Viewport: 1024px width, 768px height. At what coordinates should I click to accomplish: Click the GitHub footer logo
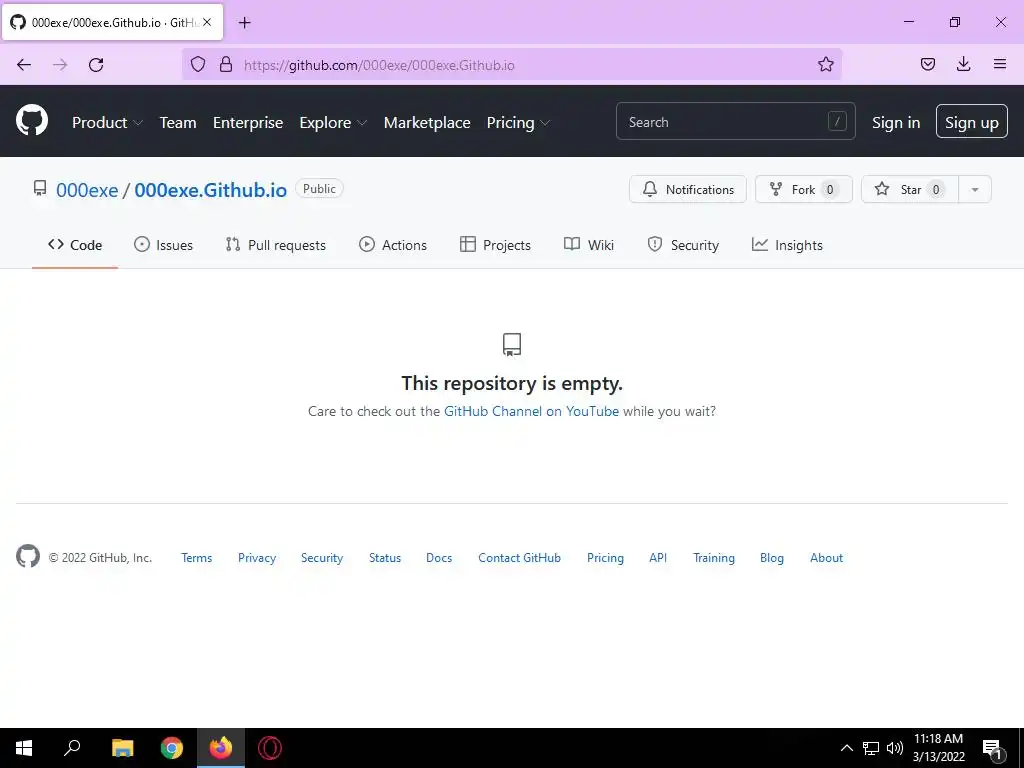tap(28, 556)
